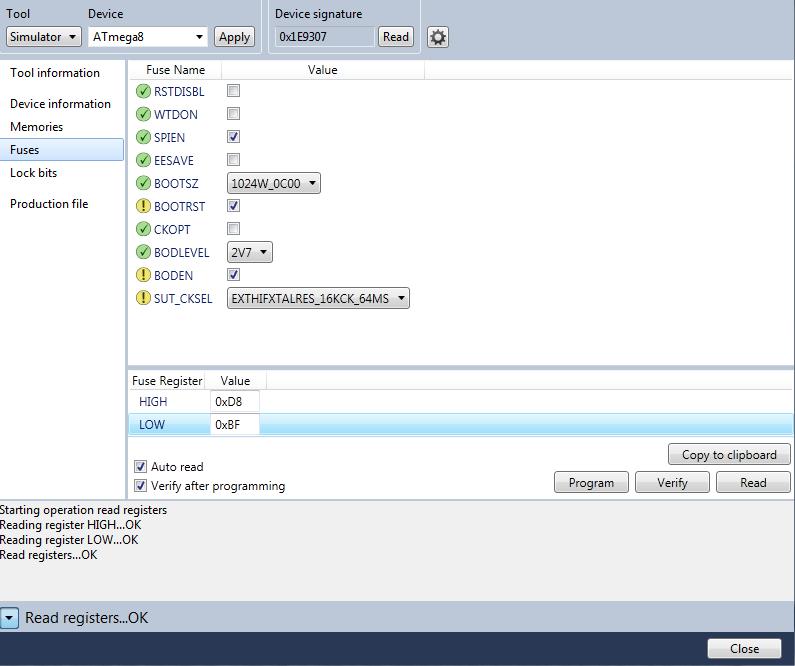Click the gear settings icon near device signature
The height and width of the screenshot is (666, 795).
438,37
